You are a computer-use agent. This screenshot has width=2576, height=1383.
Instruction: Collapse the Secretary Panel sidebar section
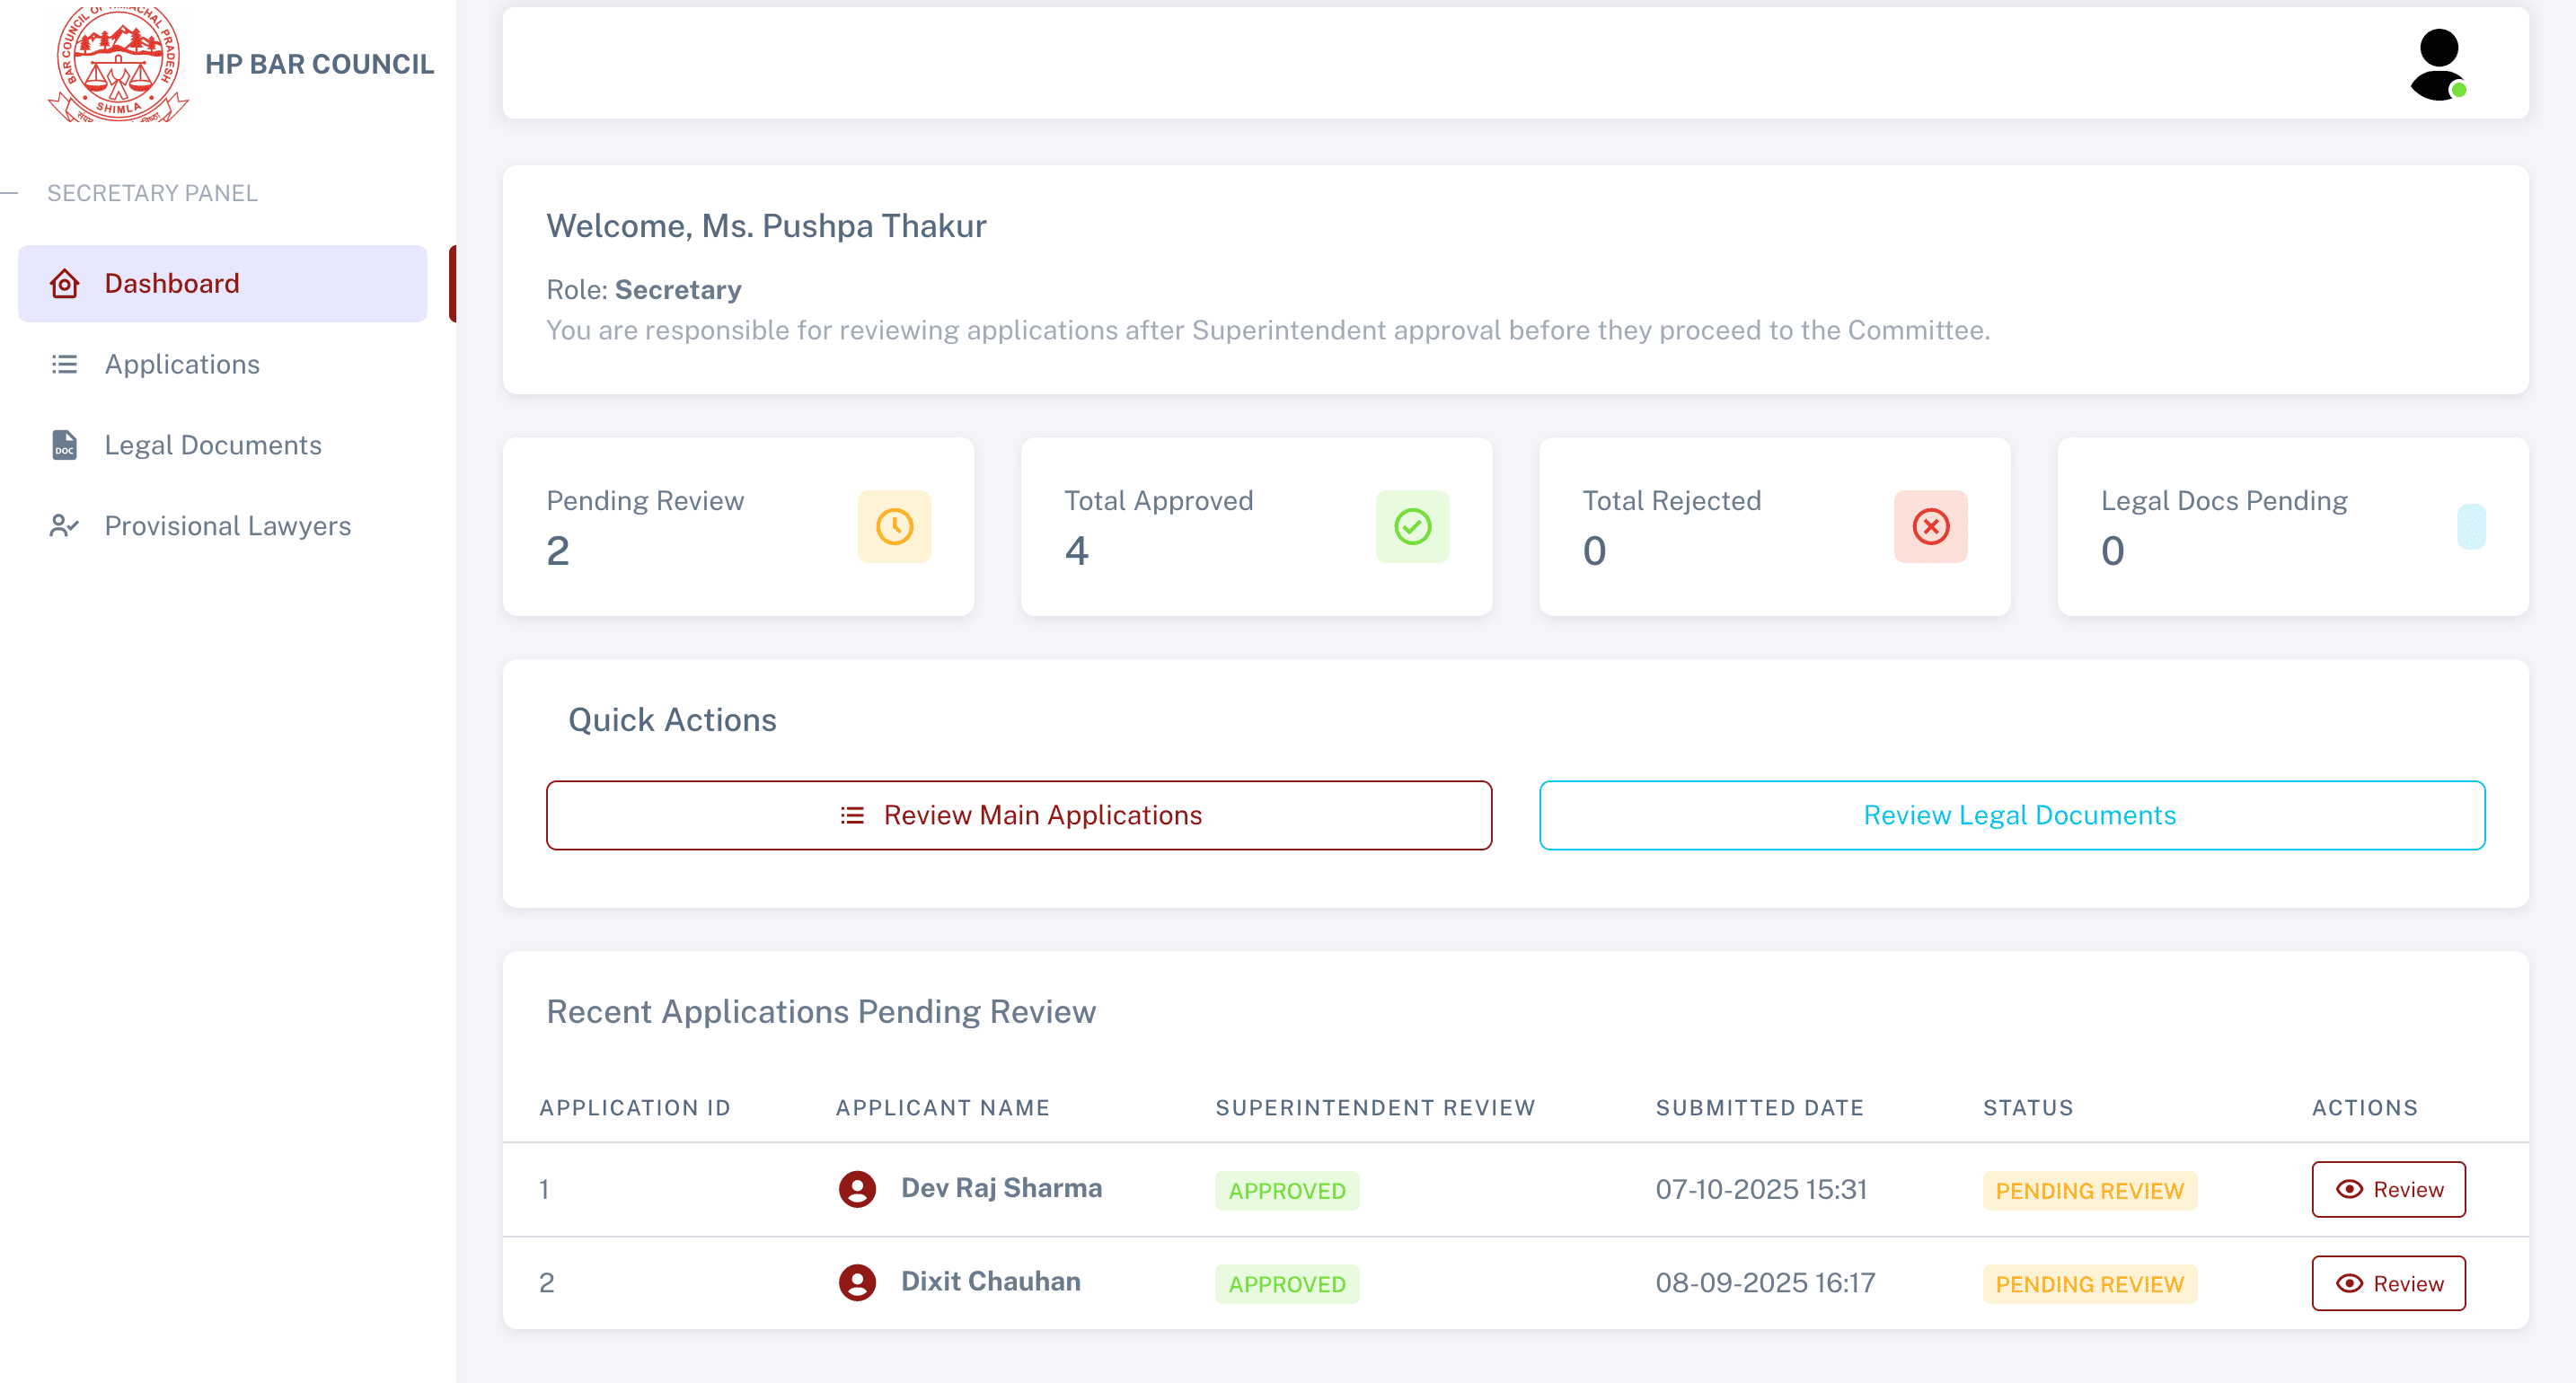10,193
